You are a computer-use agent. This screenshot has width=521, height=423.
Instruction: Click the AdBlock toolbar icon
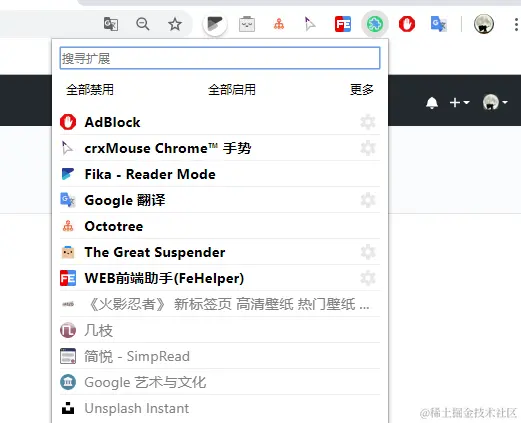pyautogui.click(x=407, y=24)
